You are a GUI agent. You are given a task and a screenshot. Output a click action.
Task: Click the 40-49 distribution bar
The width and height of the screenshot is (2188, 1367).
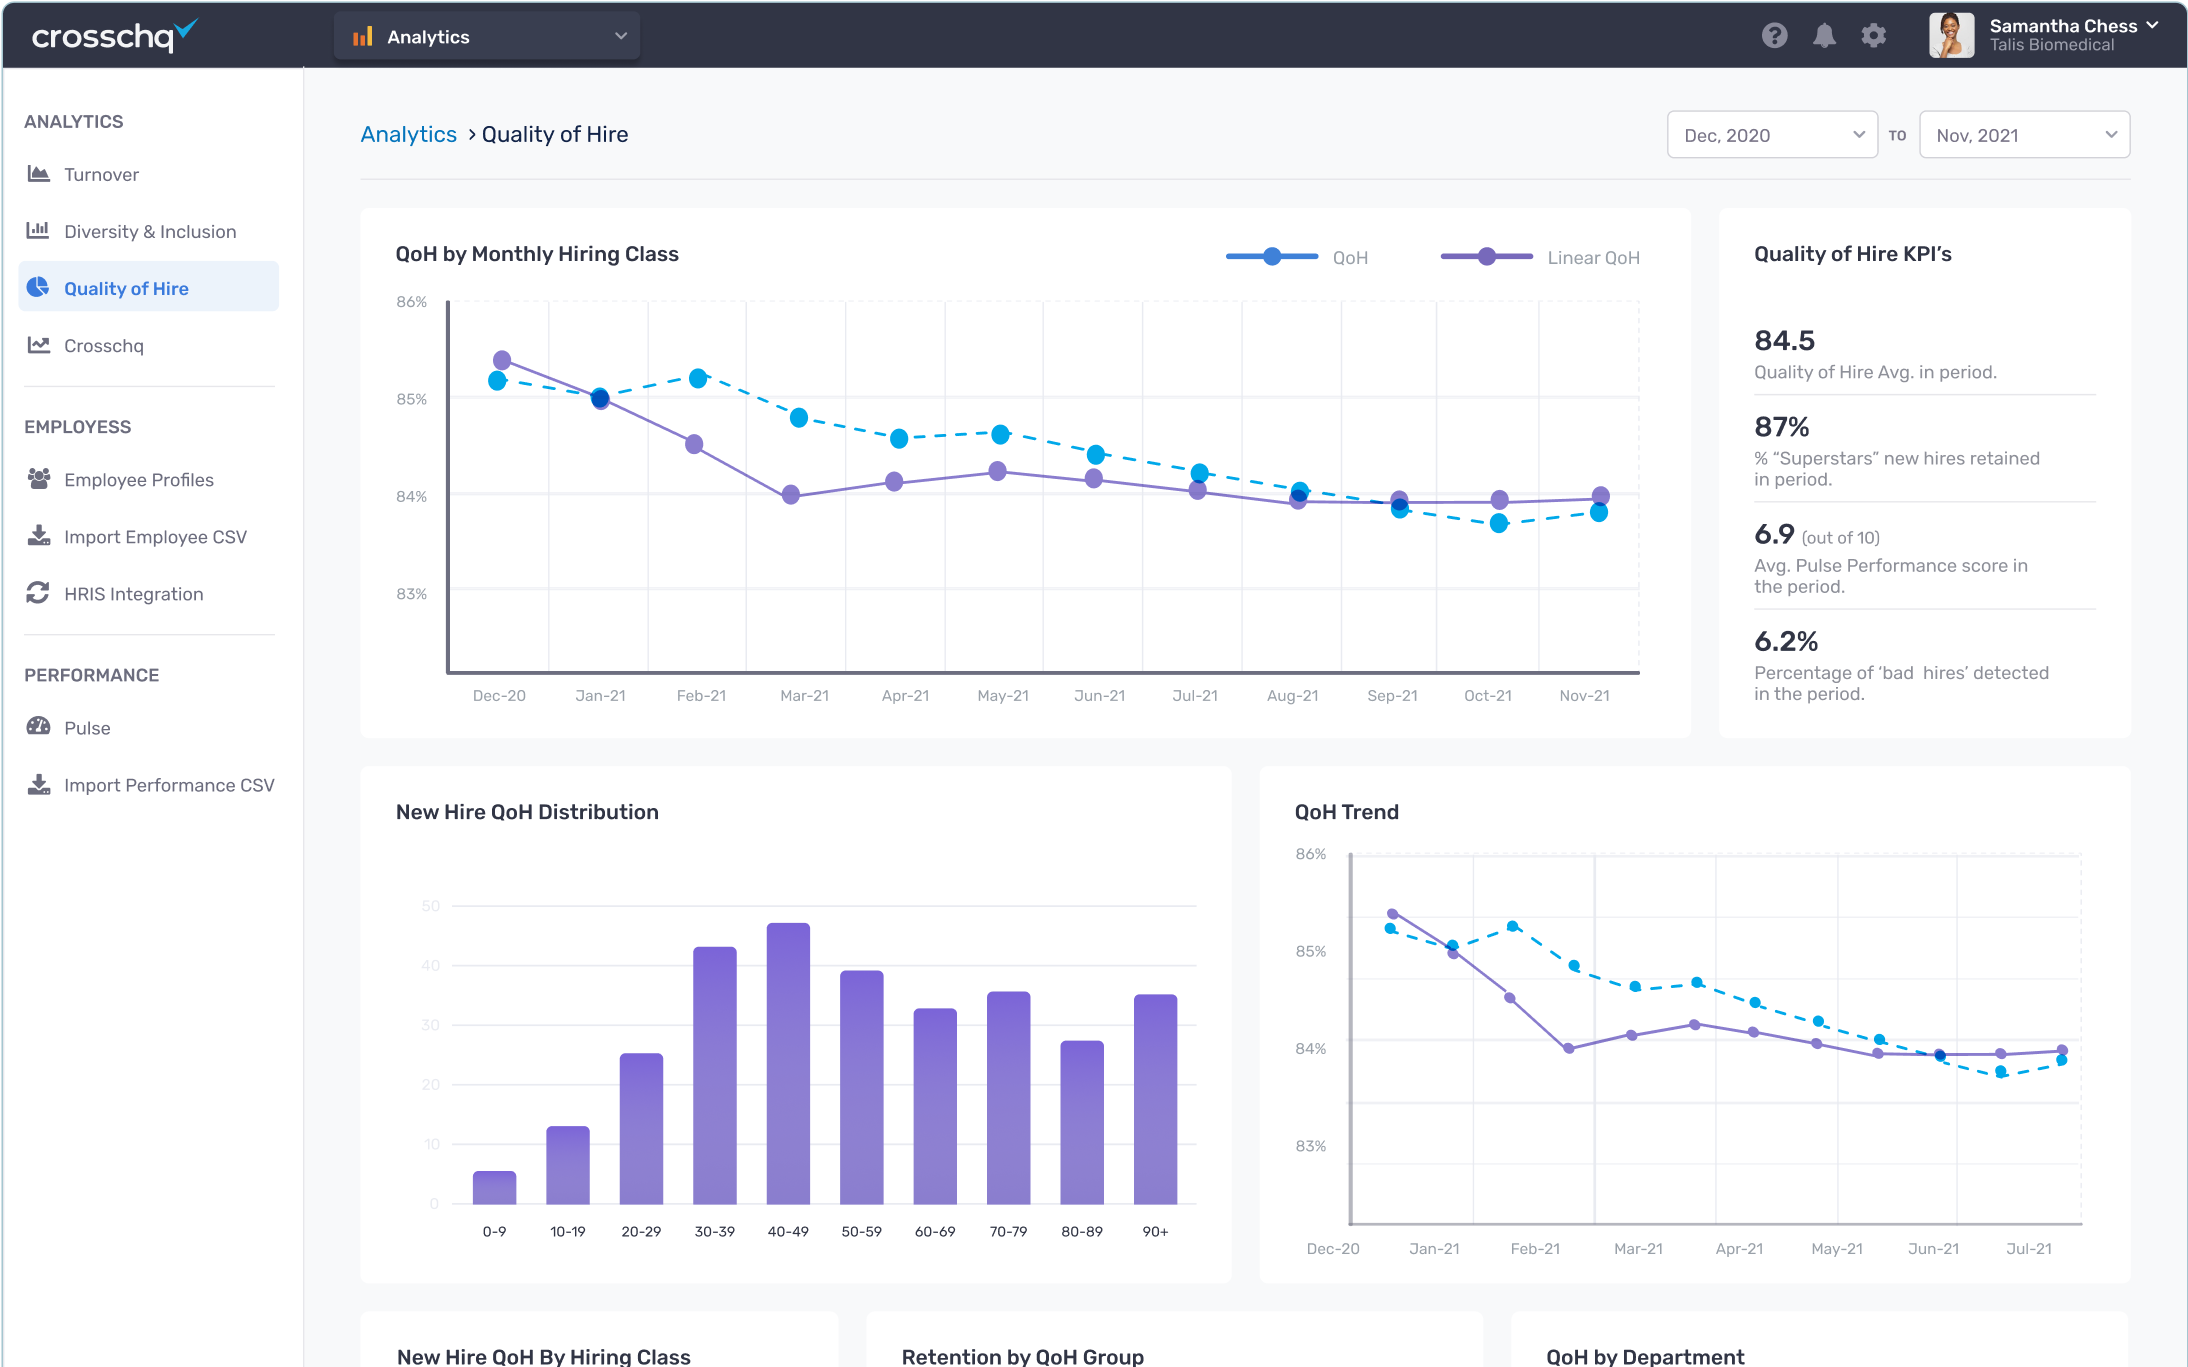[788, 1063]
